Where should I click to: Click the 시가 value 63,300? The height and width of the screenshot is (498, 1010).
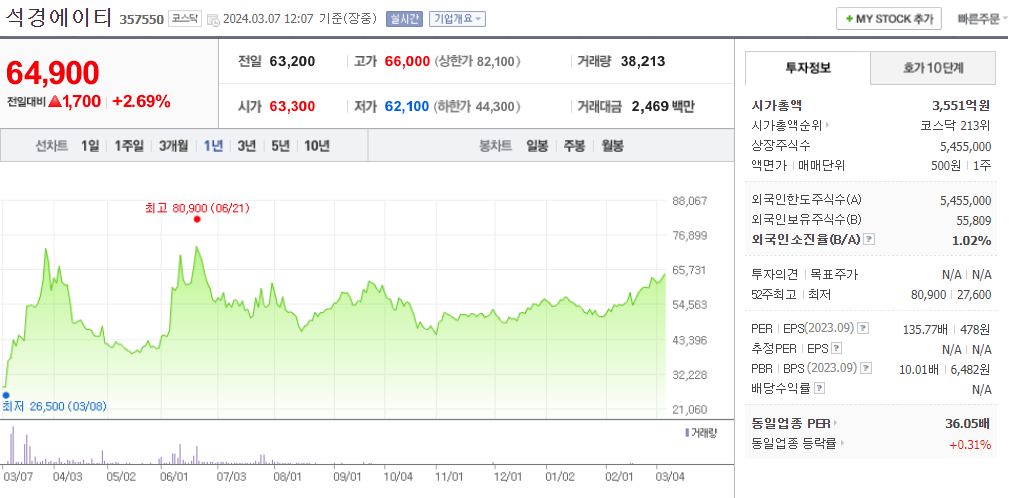(292, 106)
